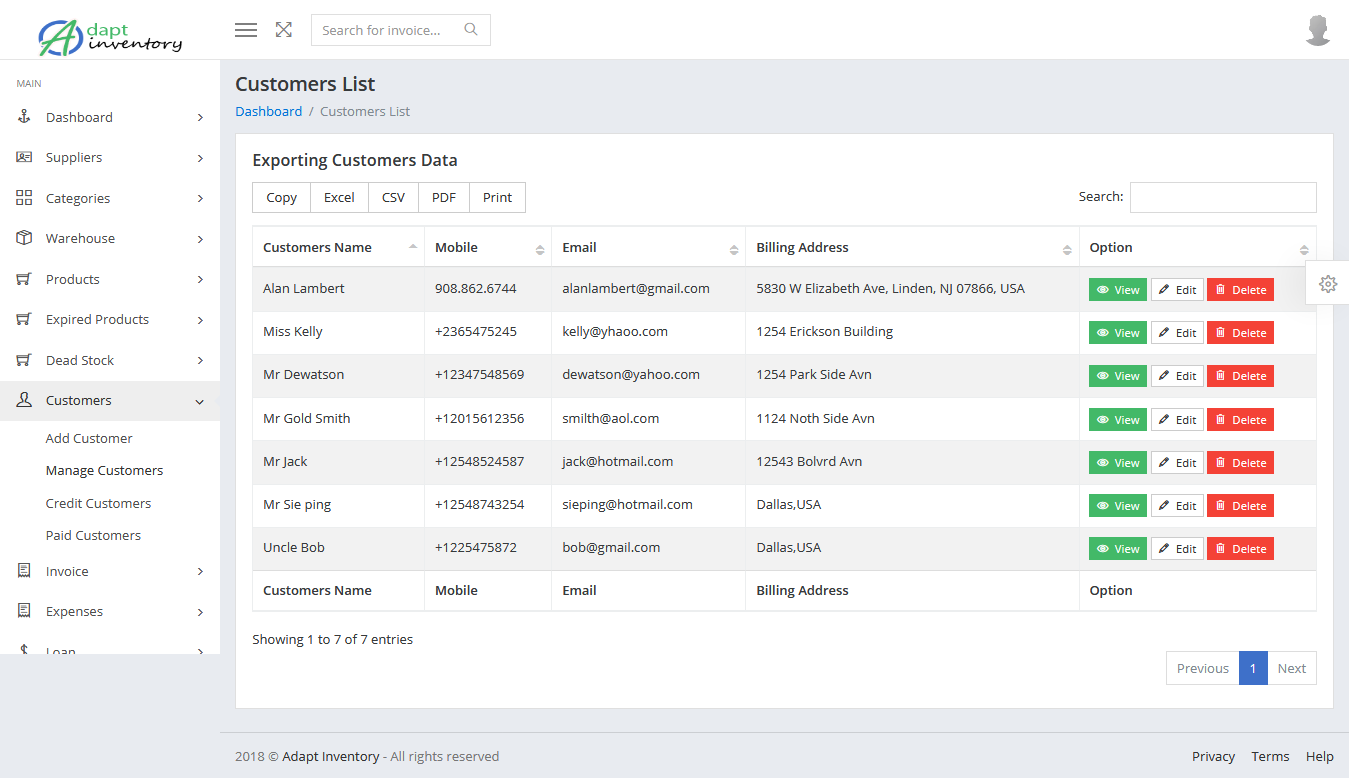
Task: Click the hamburger menu toggle icon
Action: click(246, 30)
